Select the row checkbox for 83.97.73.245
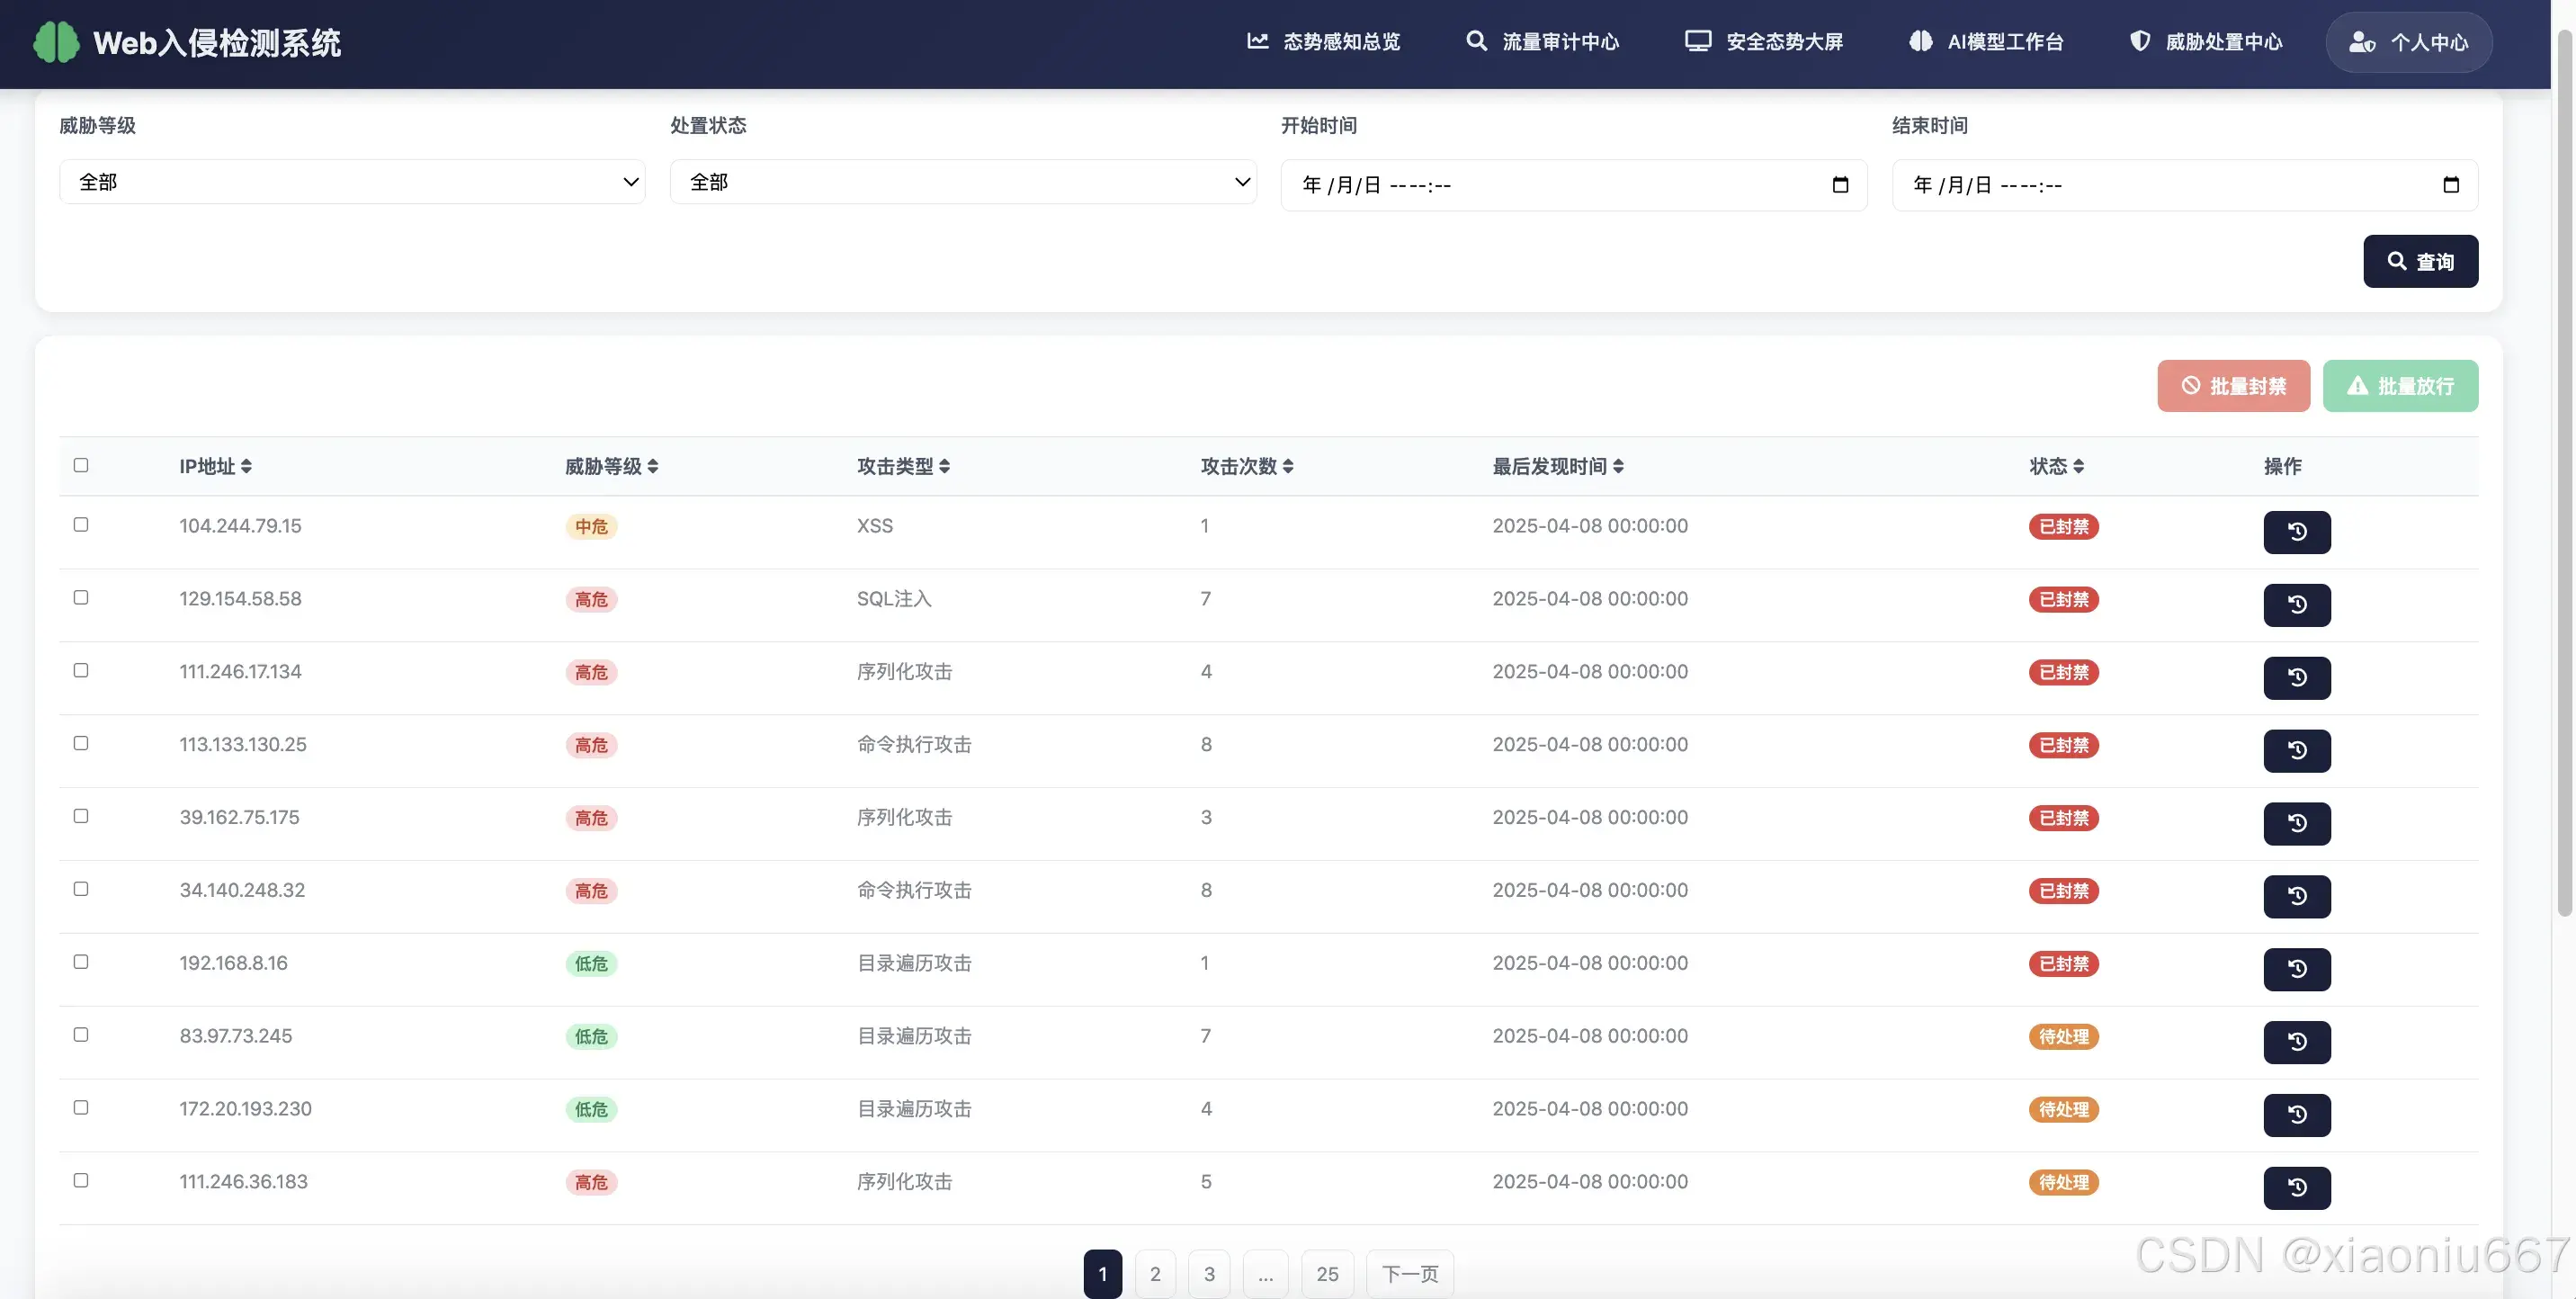Image resolution: width=2576 pixels, height=1299 pixels. 81,1035
